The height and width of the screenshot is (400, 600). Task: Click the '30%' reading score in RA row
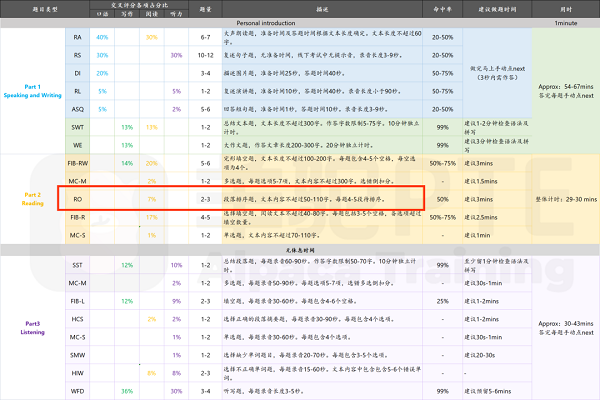click(152, 37)
